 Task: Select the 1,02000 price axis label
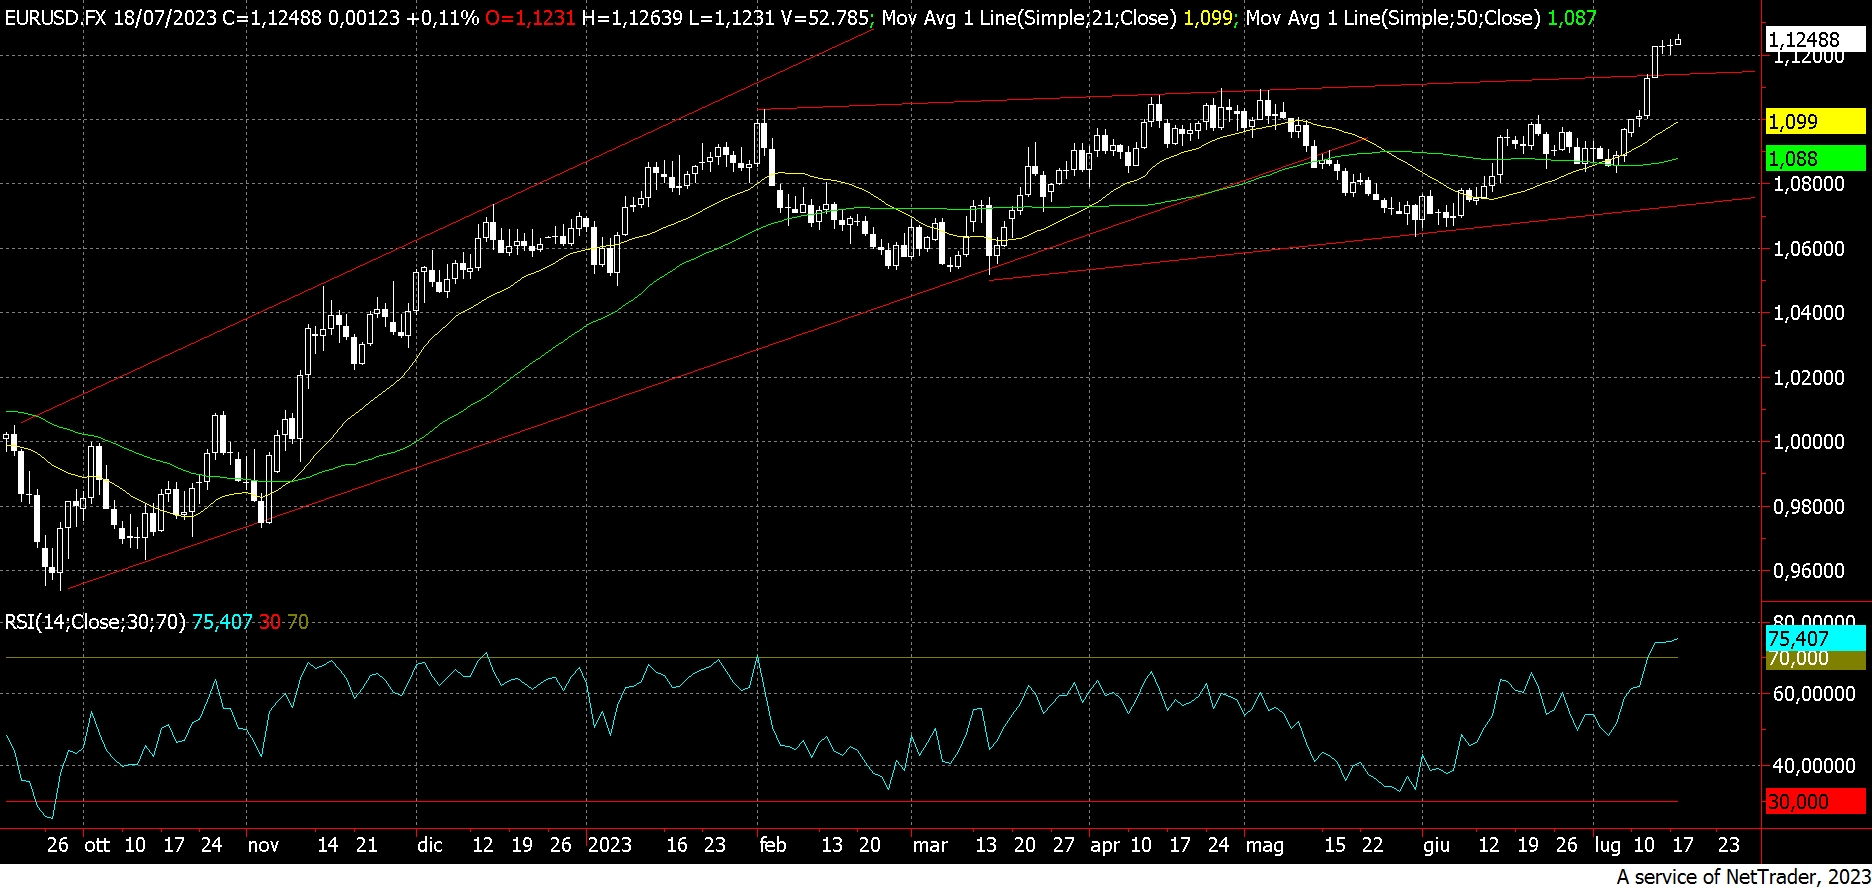pyautogui.click(x=1808, y=378)
